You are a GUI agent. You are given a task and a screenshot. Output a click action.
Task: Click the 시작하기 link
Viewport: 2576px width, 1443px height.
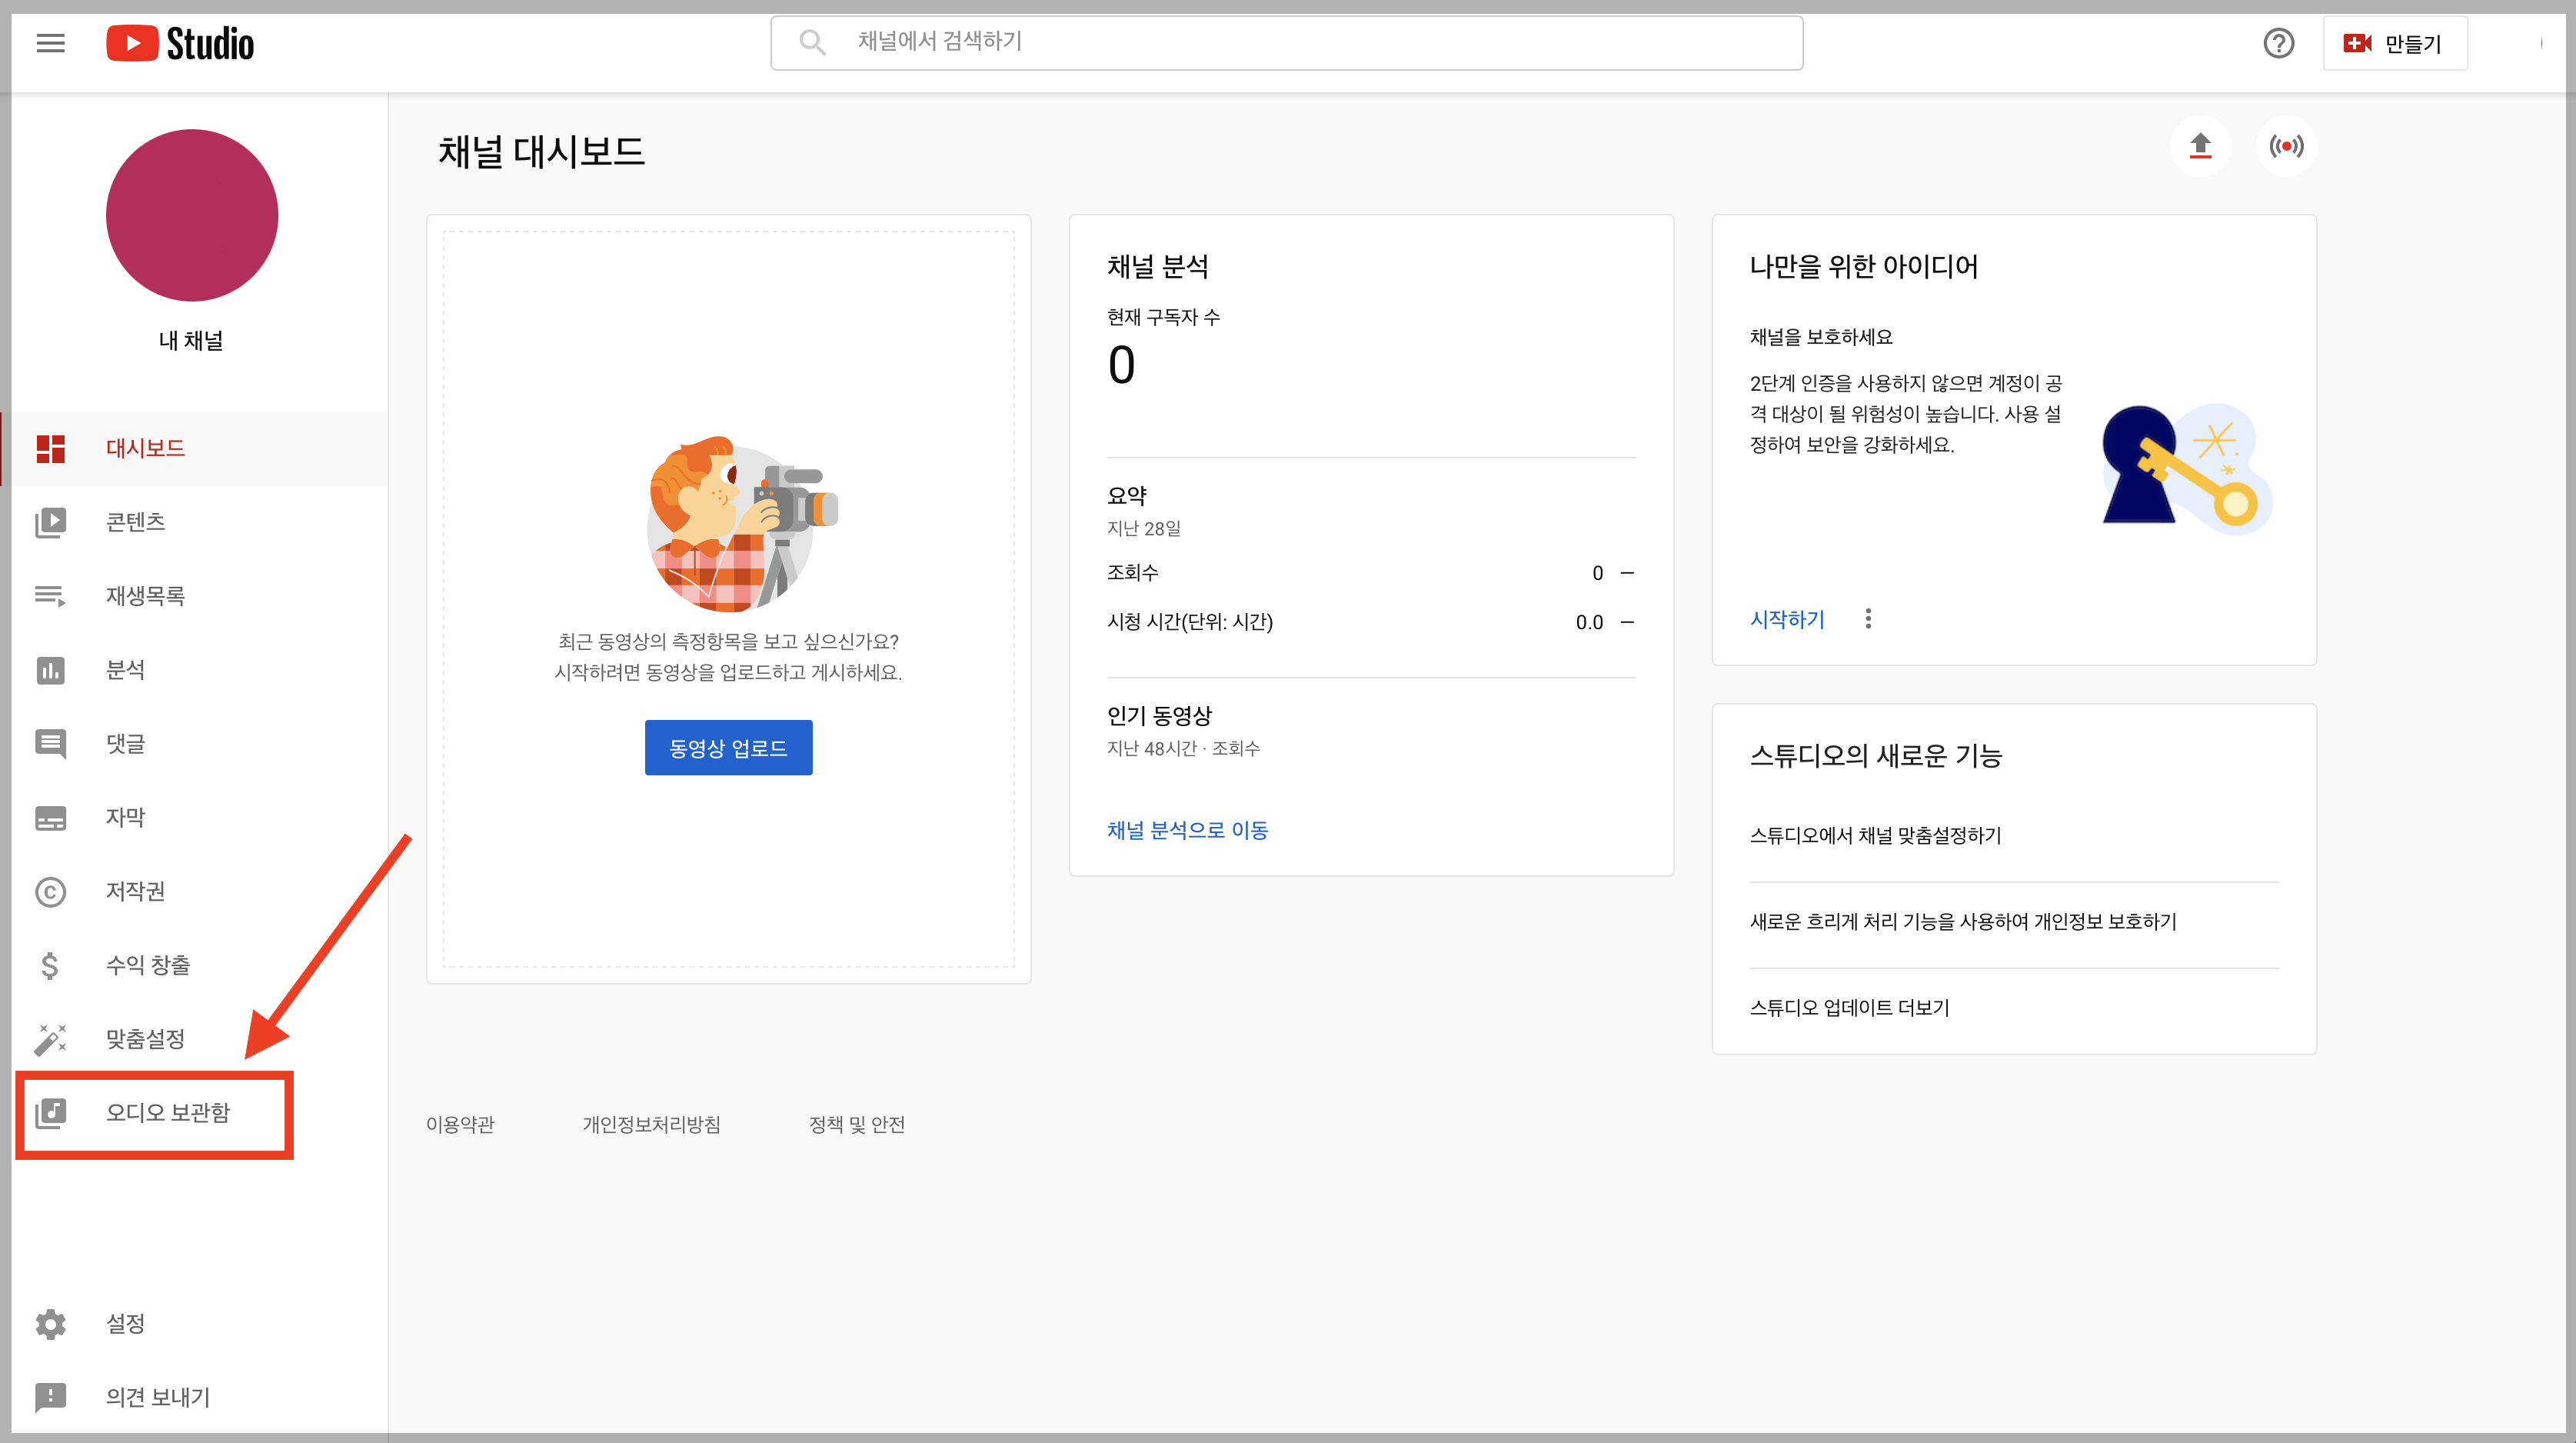[x=1787, y=619]
